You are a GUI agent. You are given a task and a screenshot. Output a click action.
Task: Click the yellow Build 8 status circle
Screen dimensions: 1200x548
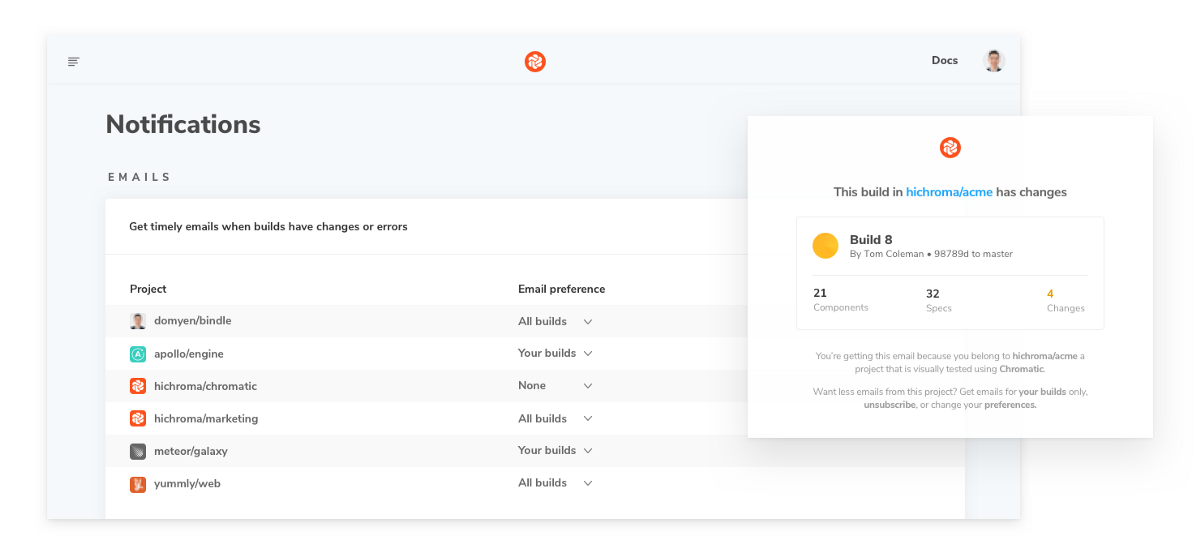tap(825, 246)
